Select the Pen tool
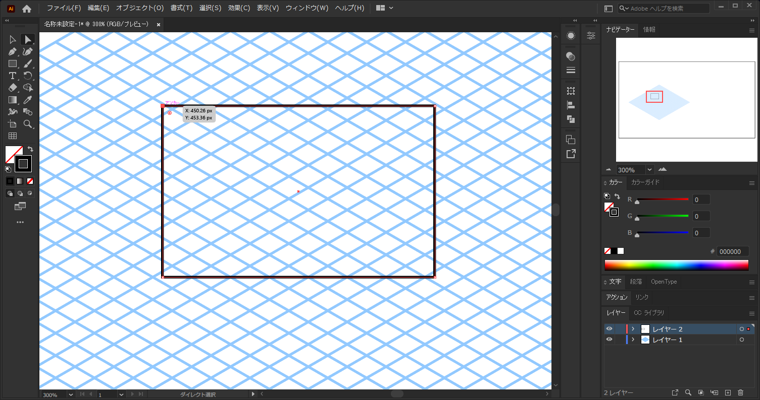 13,52
